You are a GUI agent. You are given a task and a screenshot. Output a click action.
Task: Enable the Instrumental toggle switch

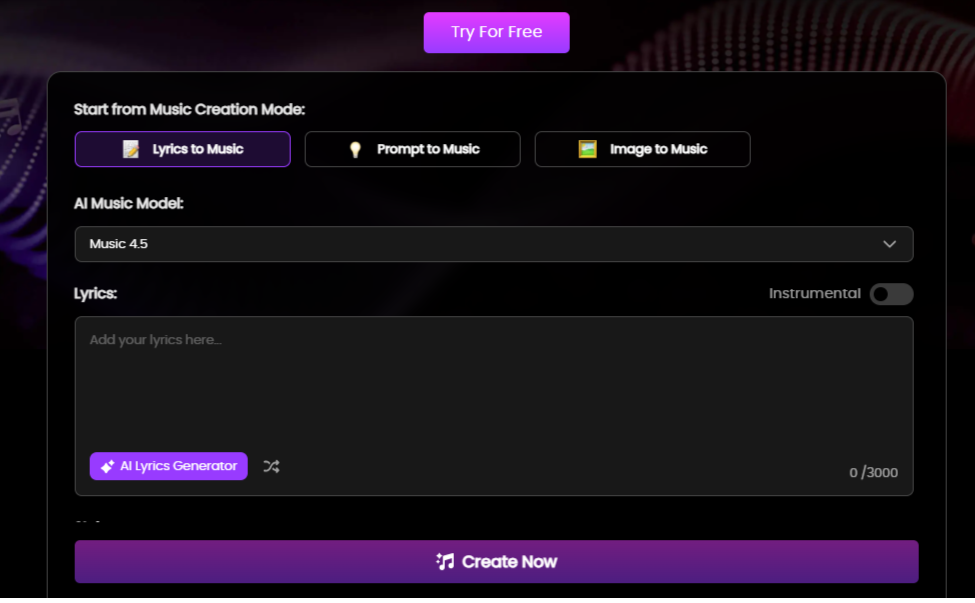(891, 293)
